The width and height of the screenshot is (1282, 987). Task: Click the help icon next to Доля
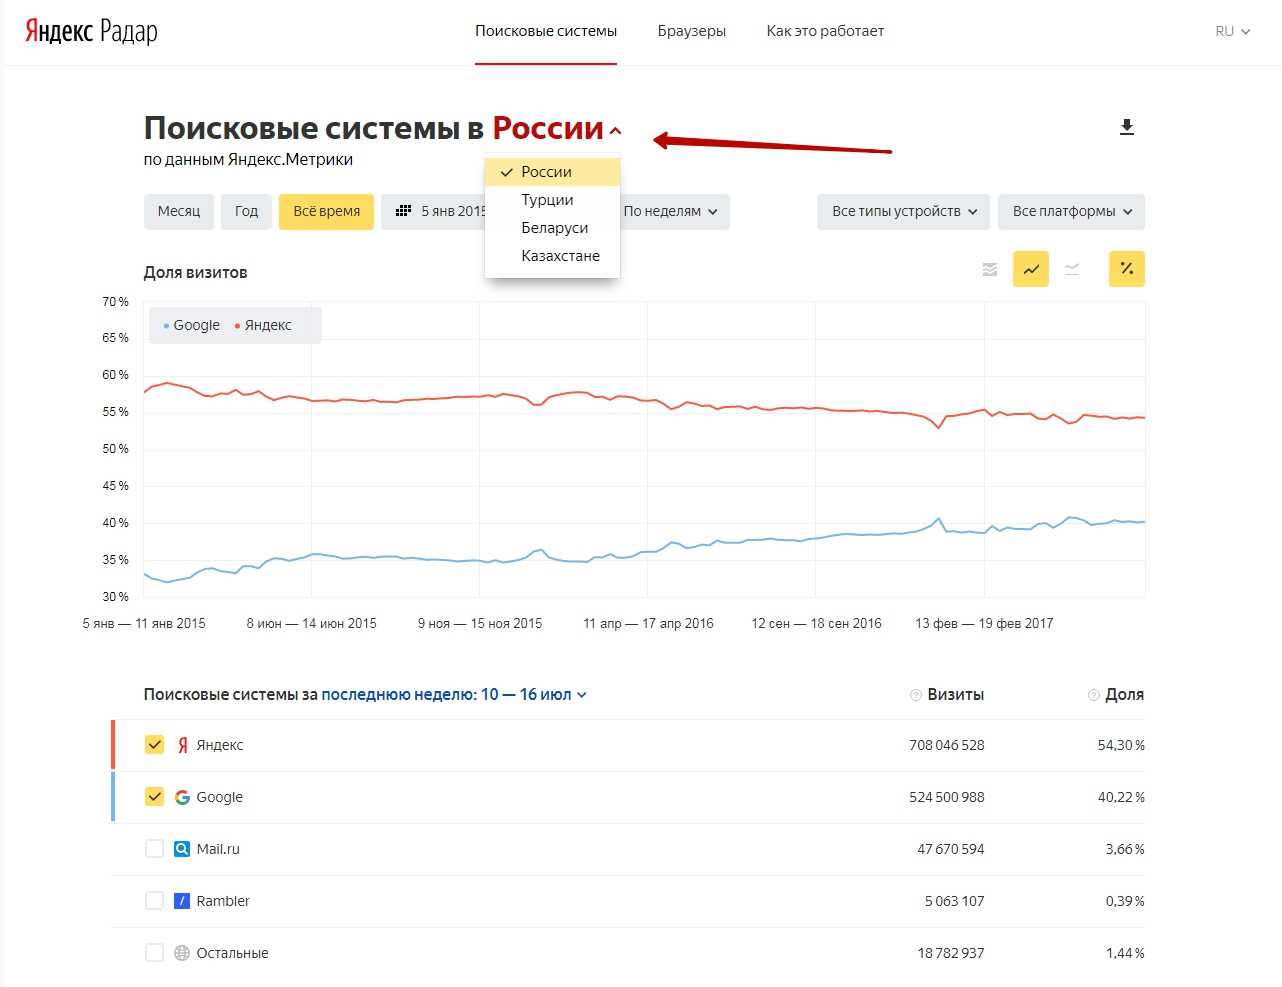[x=1093, y=695]
